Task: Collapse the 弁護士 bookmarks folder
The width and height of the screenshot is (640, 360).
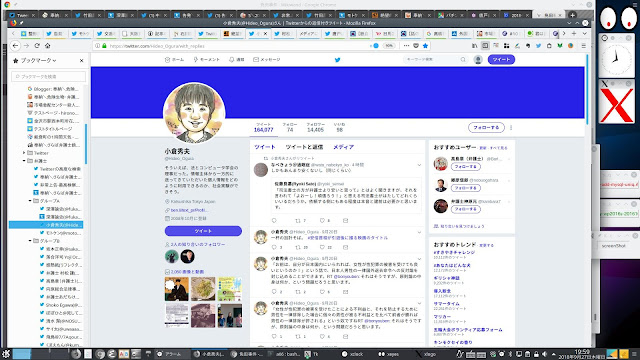Action: [24, 161]
